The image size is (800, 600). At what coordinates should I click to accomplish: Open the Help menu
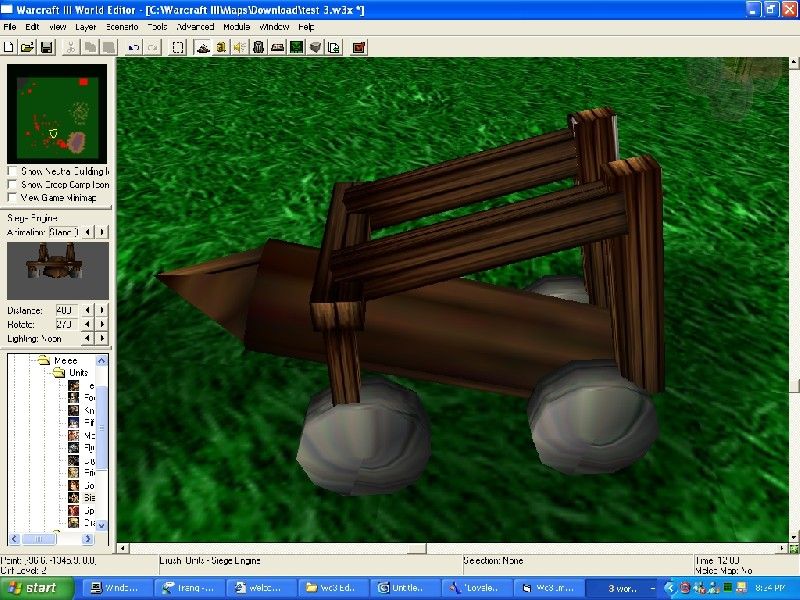point(306,27)
